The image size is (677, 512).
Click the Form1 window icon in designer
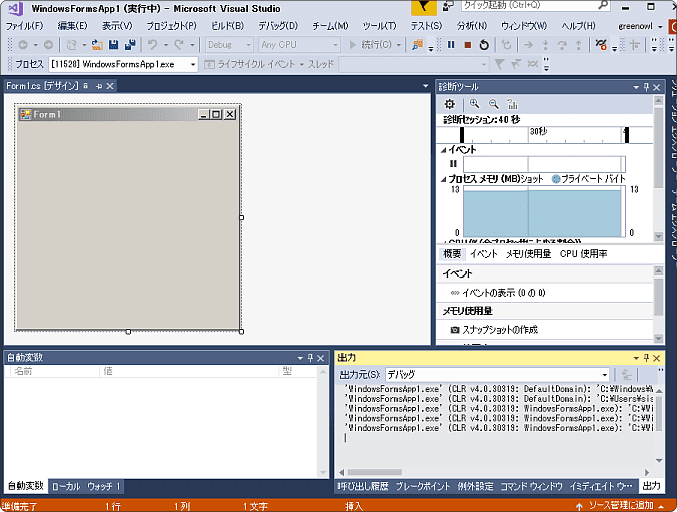point(26,114)
